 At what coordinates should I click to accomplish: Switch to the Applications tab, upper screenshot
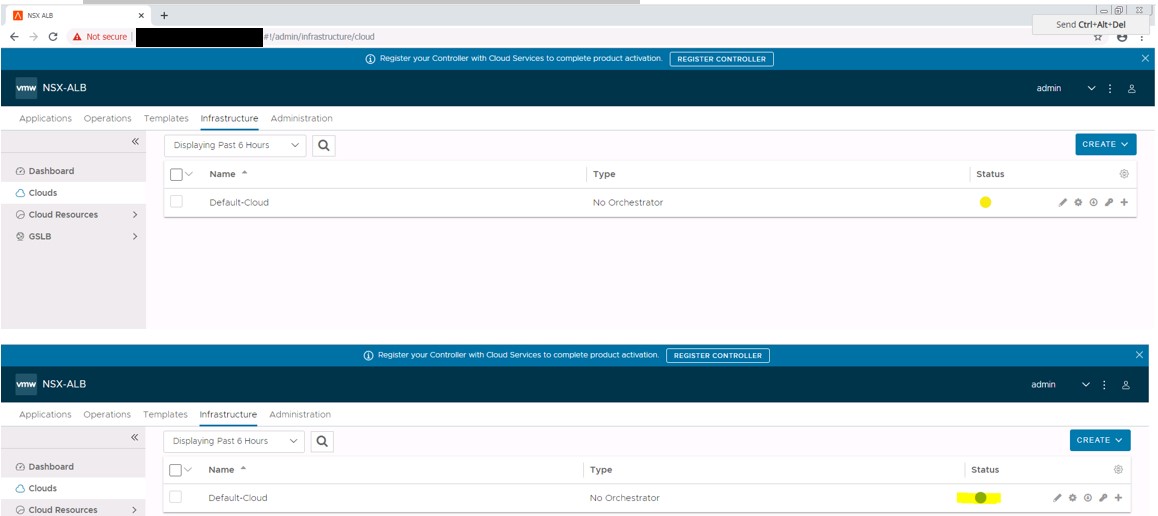pyautogui.click(x=46, y=118)
